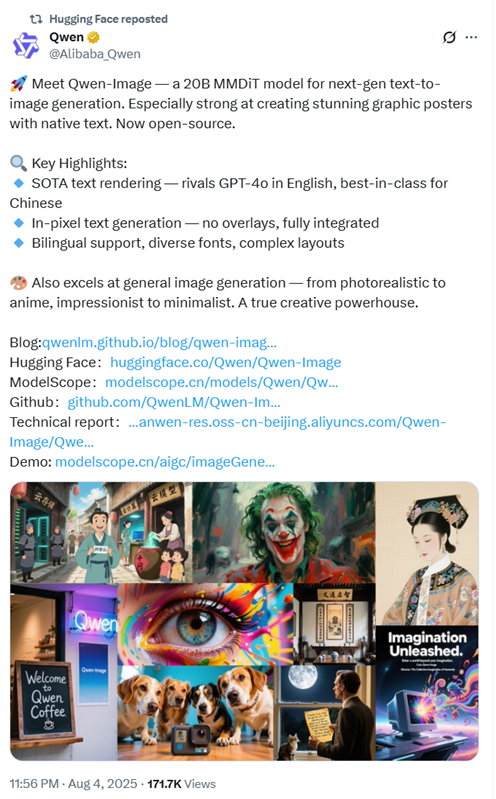496x799 pixels.
Task: Click the colorful eye artwork image
Action: 205,625
